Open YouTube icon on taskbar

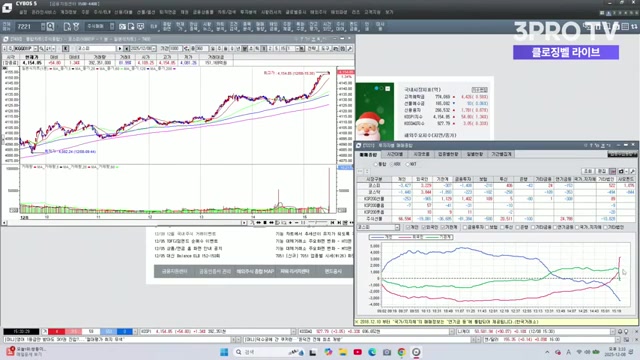tap(358, 352)
